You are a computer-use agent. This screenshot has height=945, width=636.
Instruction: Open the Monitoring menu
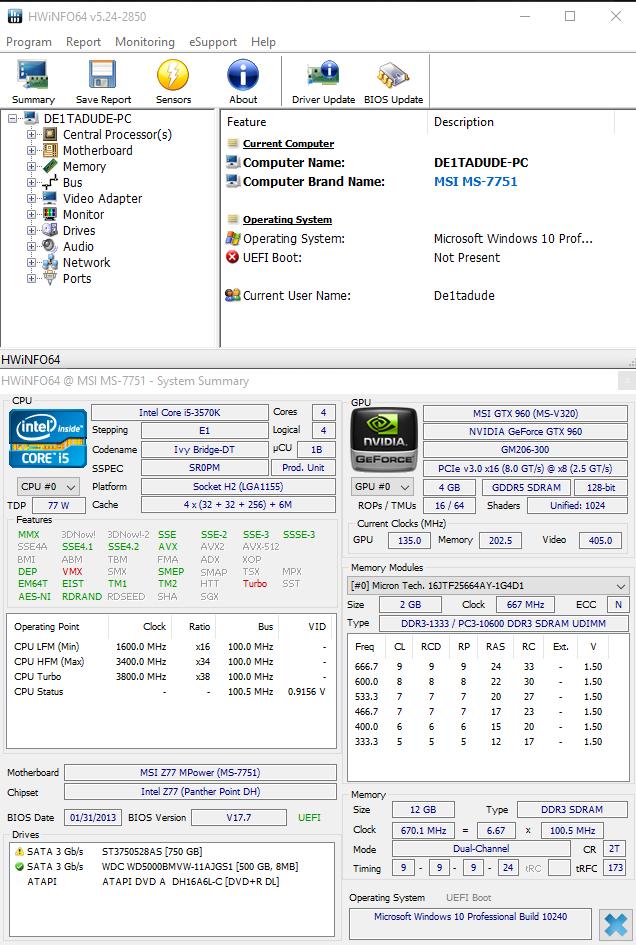coord(145,42)
